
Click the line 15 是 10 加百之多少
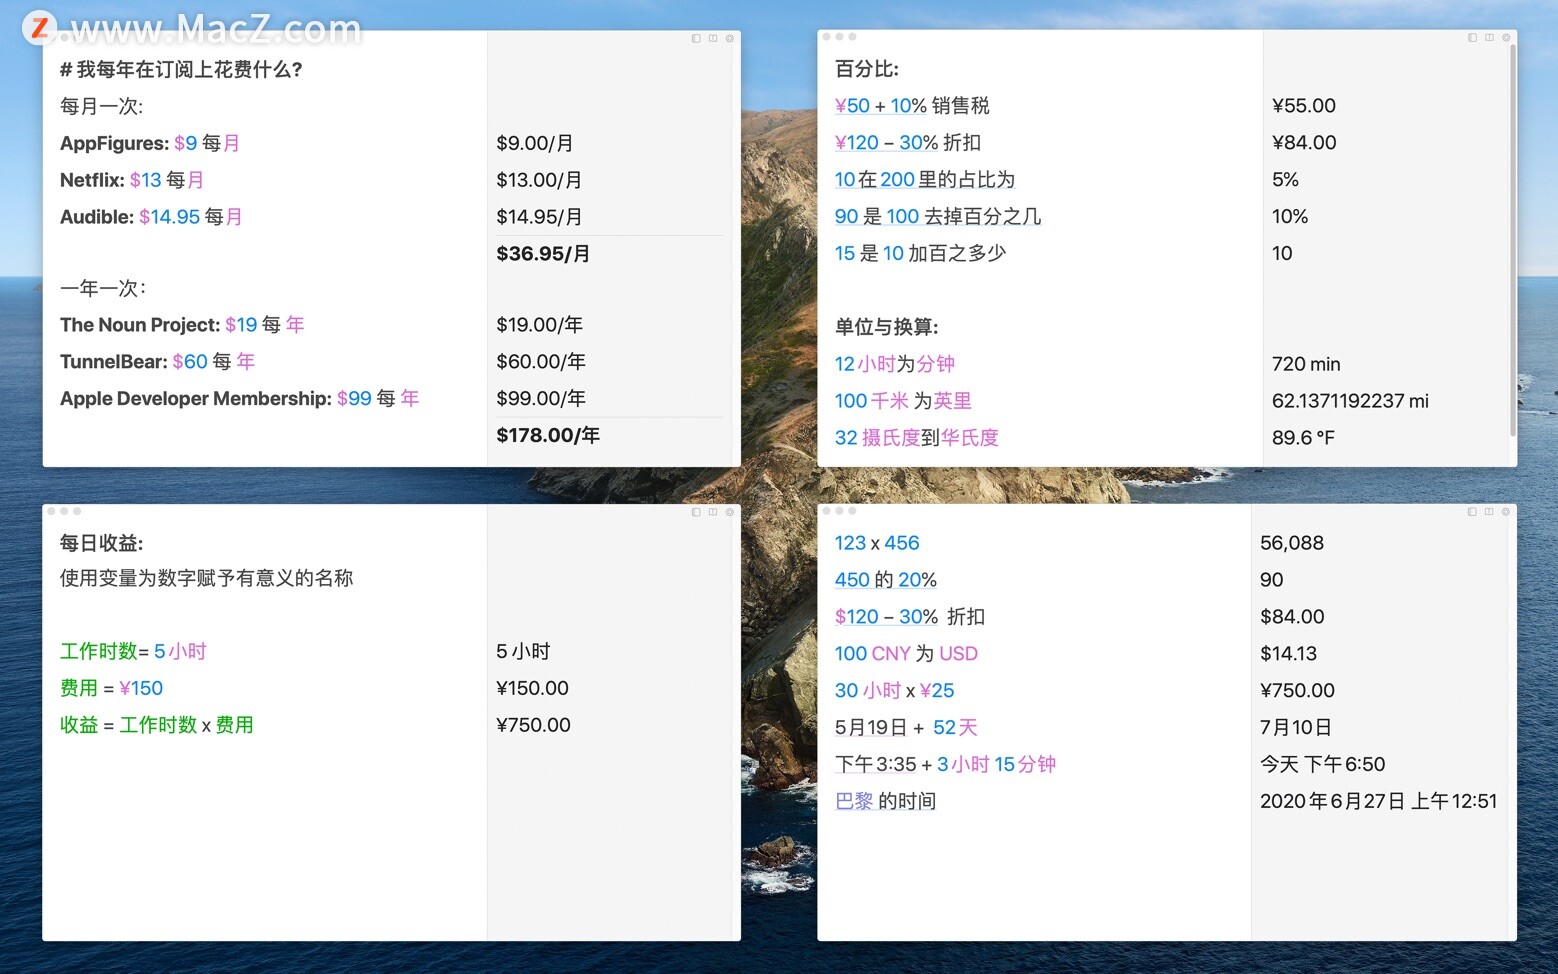coord(920,254)
